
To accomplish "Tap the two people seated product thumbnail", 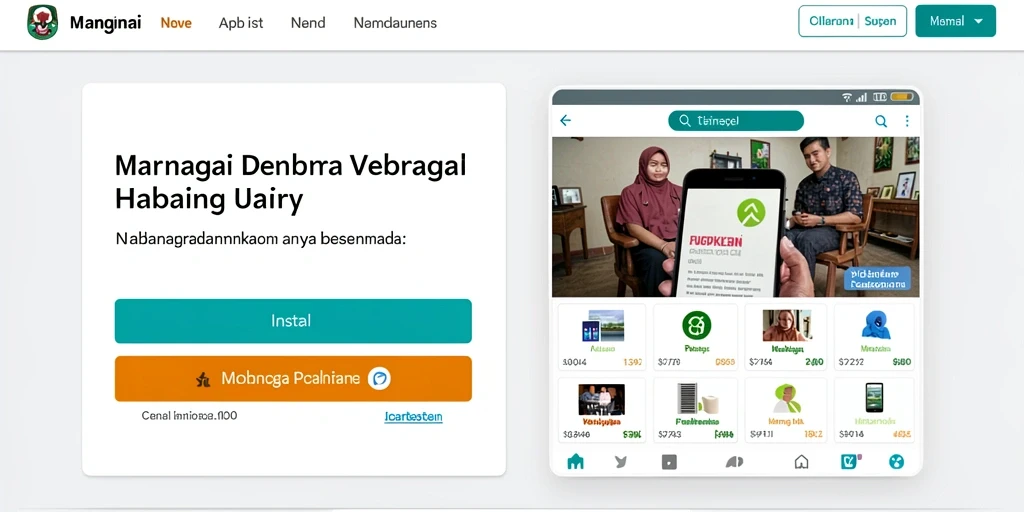I will (601, 399).
